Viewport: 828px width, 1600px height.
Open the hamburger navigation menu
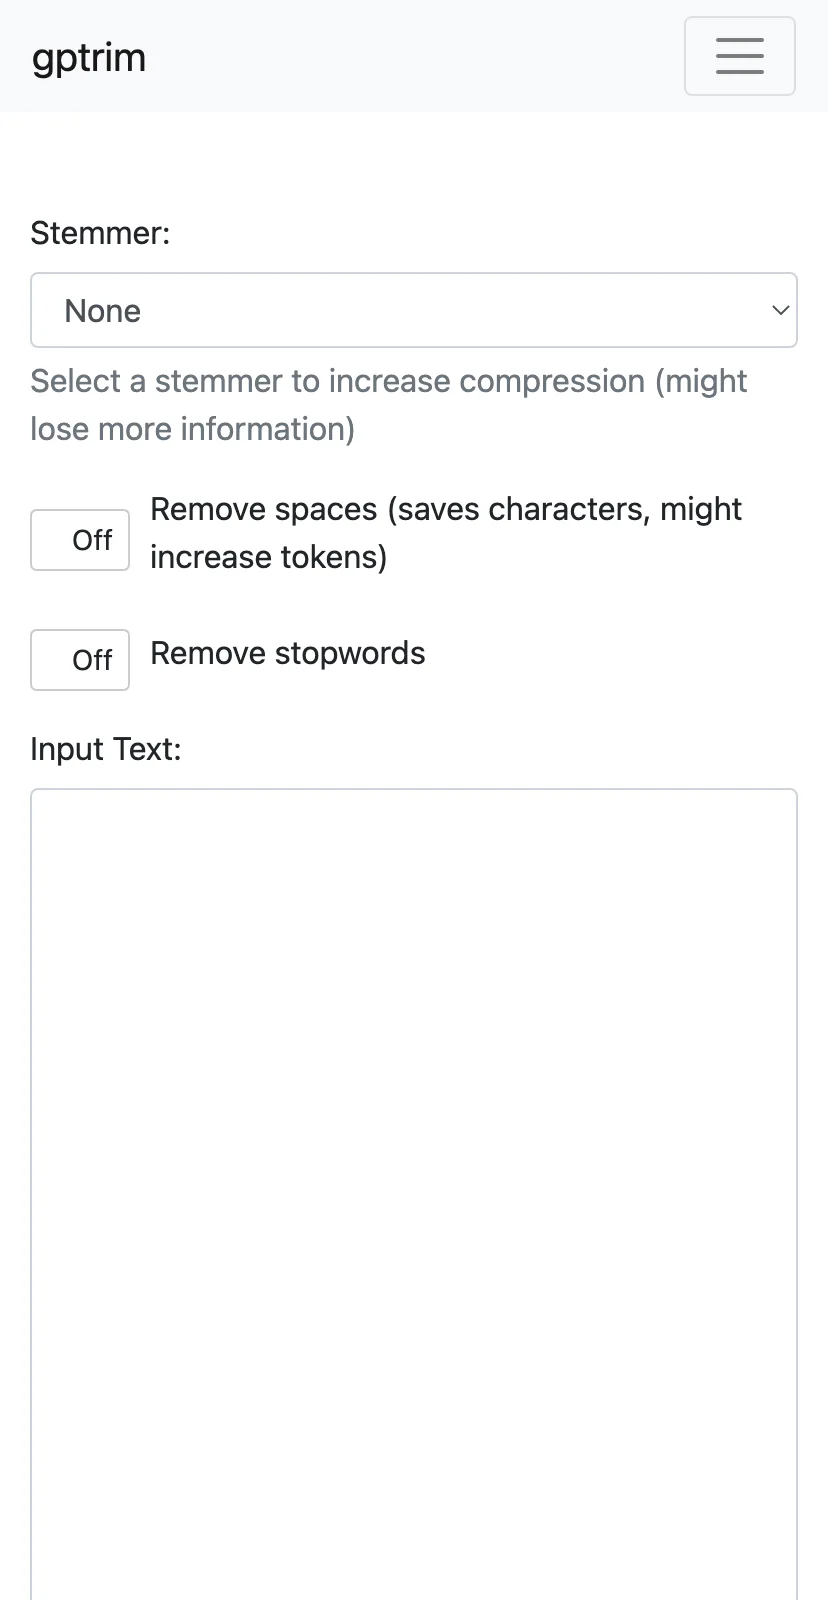pyautogui.click(x=740, y=56)
